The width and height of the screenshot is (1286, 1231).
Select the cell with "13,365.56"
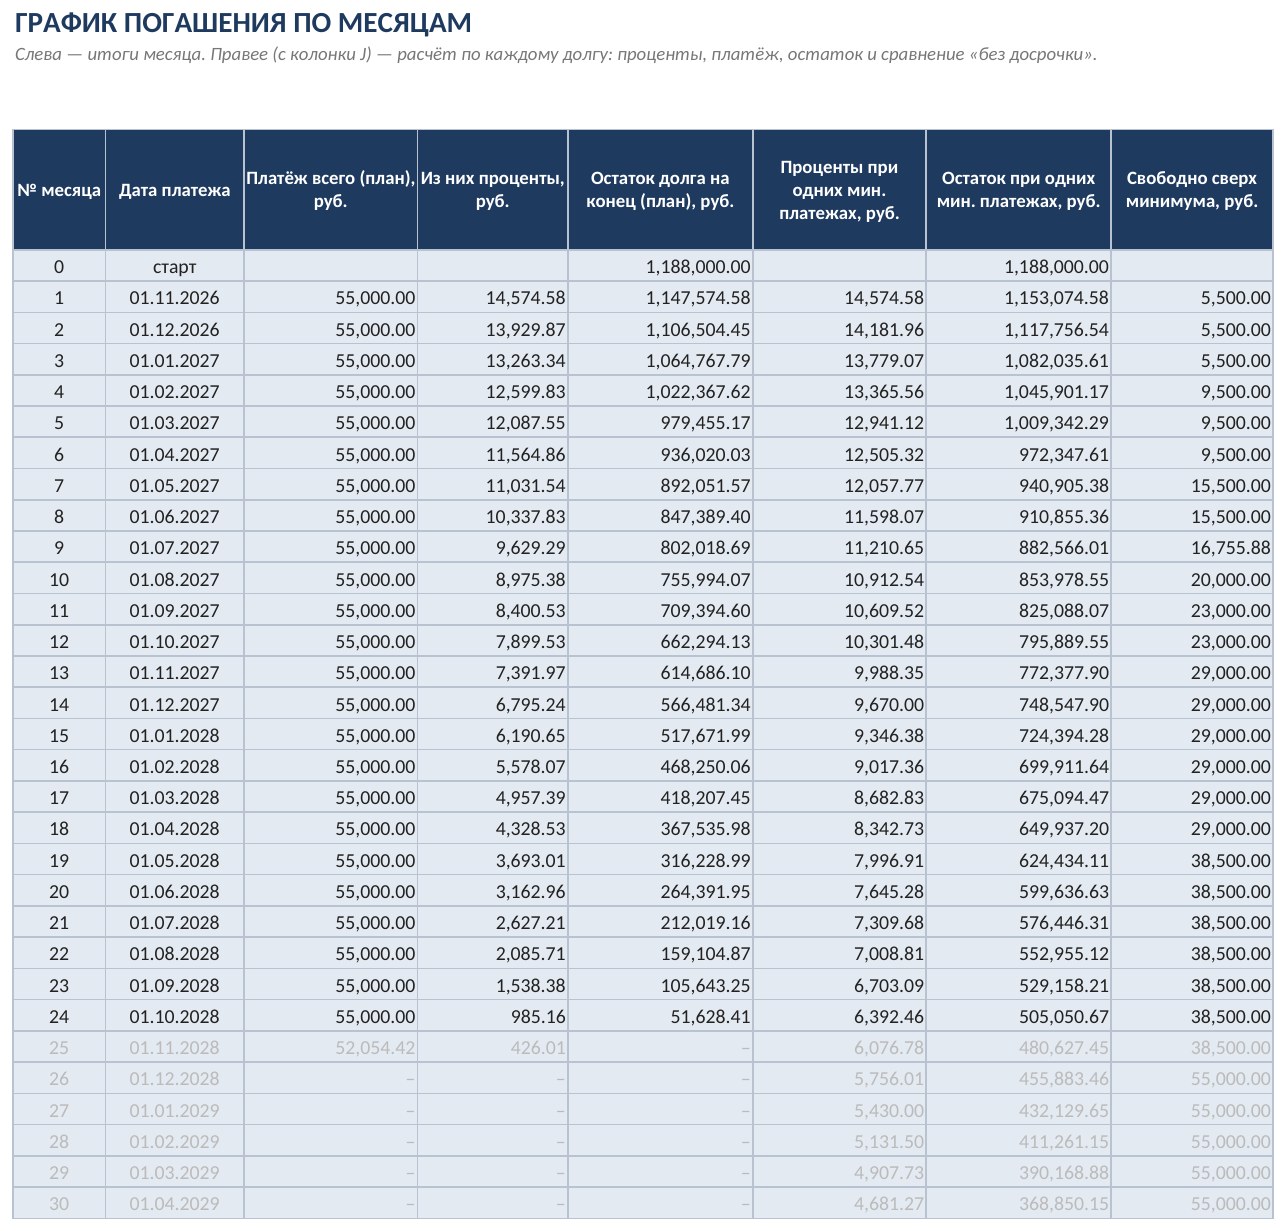(x=839, y=392)
